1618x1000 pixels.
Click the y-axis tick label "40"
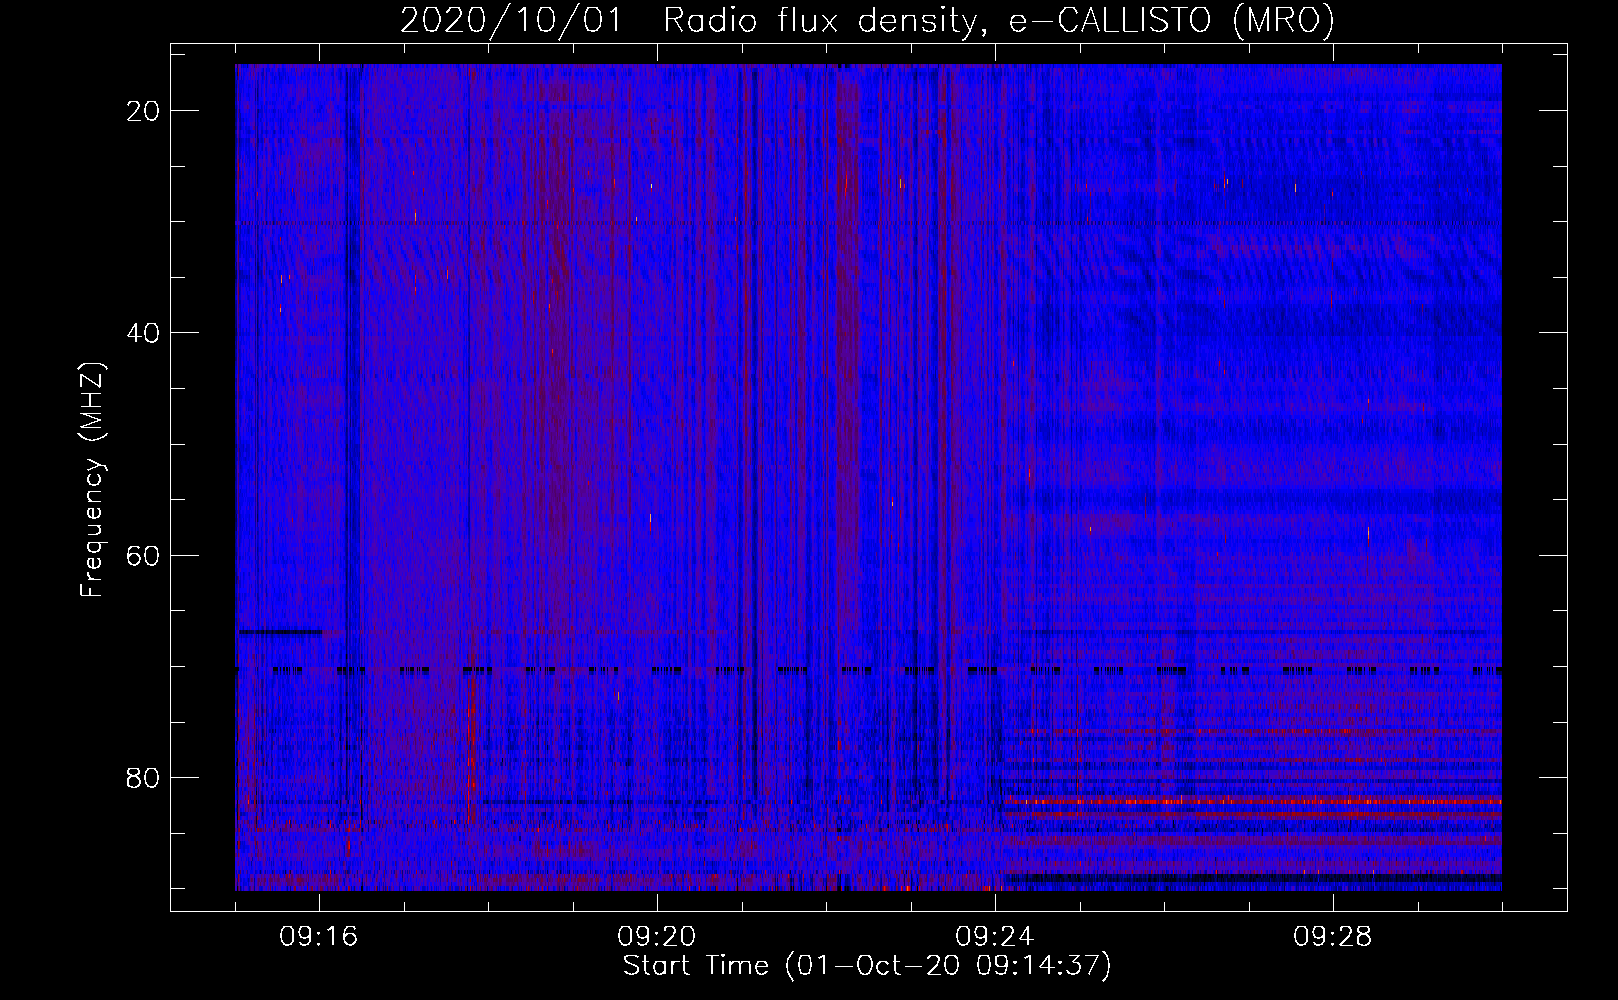point(144,333)
